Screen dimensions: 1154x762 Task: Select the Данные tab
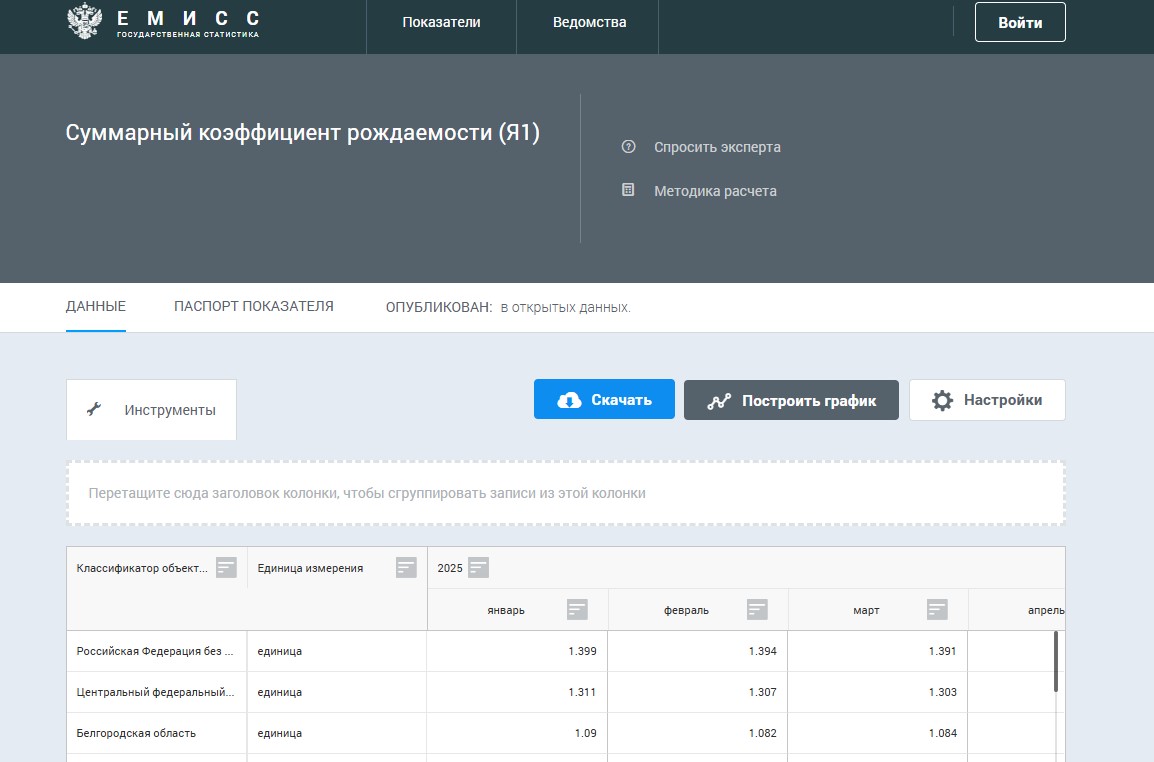96,306
